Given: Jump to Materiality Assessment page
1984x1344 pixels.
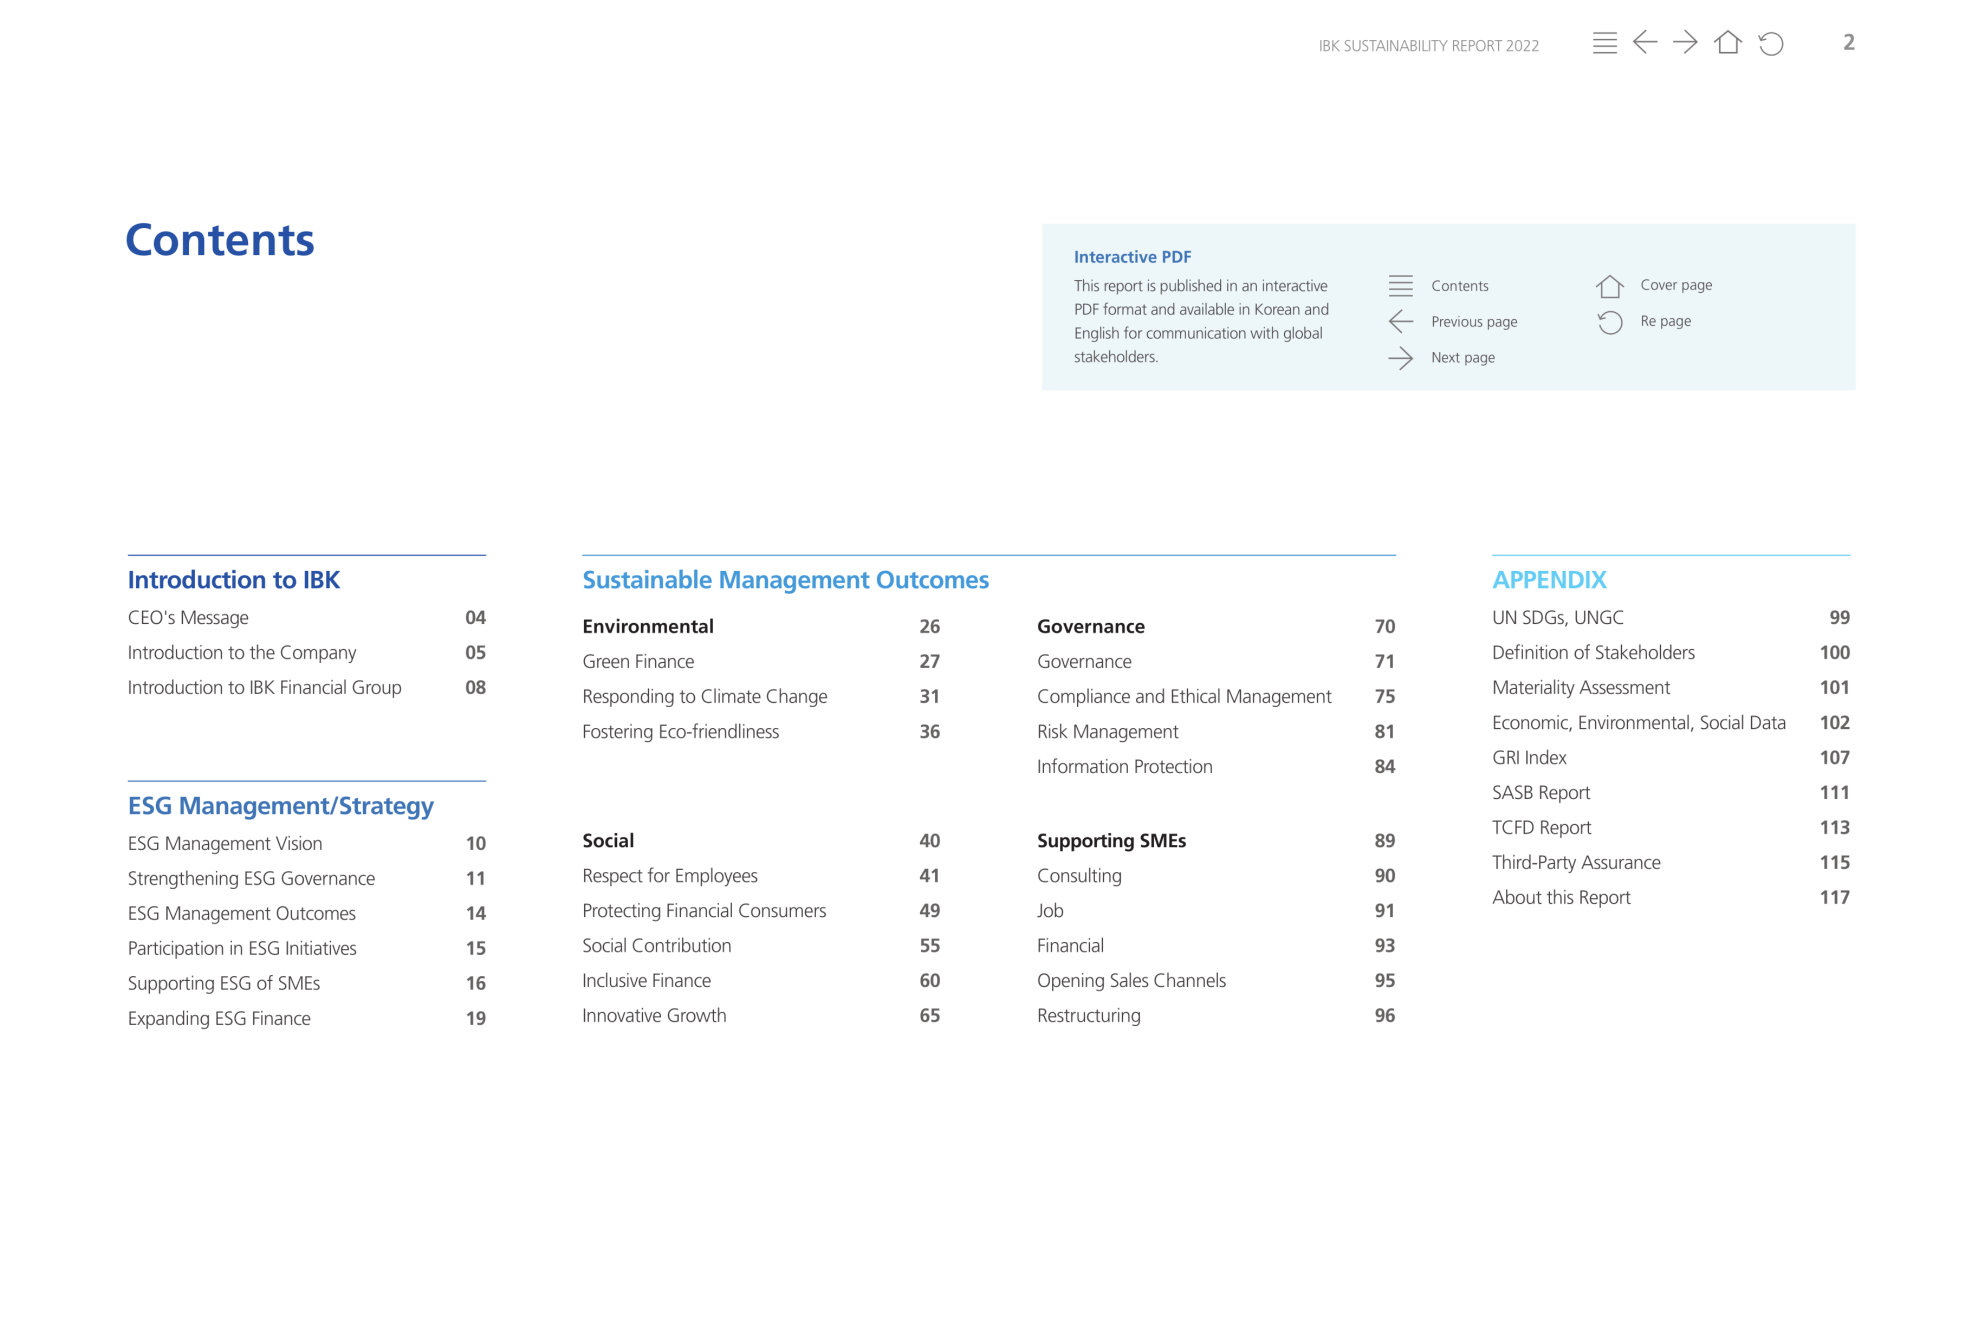Looking at the screenshot, I should point(1580,688).
